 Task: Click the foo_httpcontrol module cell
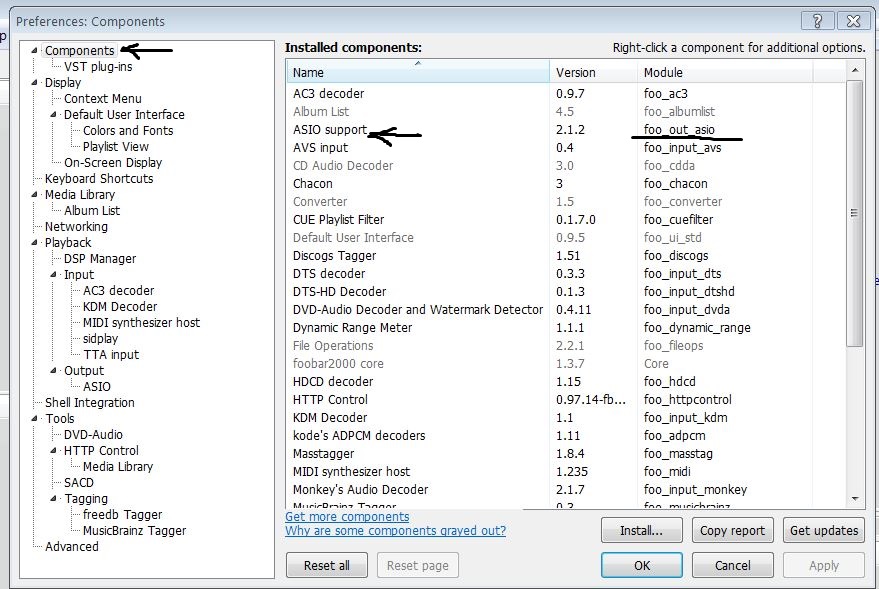(x=687, y=400)
